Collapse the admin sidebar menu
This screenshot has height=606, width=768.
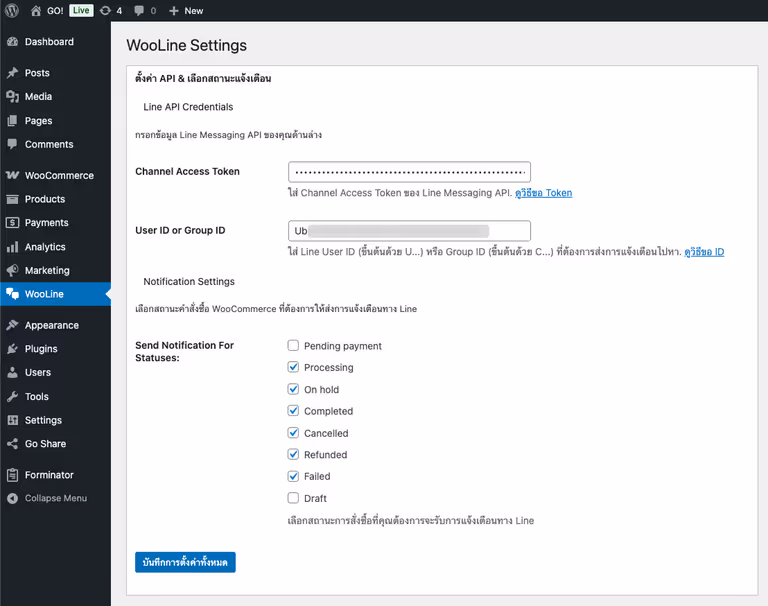coord(55,498)
